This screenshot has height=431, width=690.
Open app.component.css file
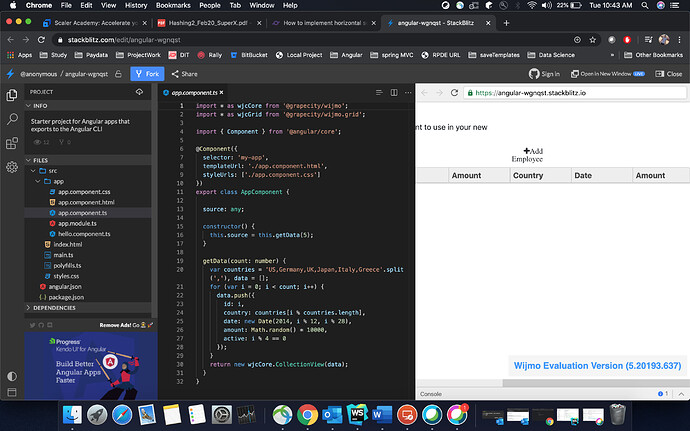84,192
